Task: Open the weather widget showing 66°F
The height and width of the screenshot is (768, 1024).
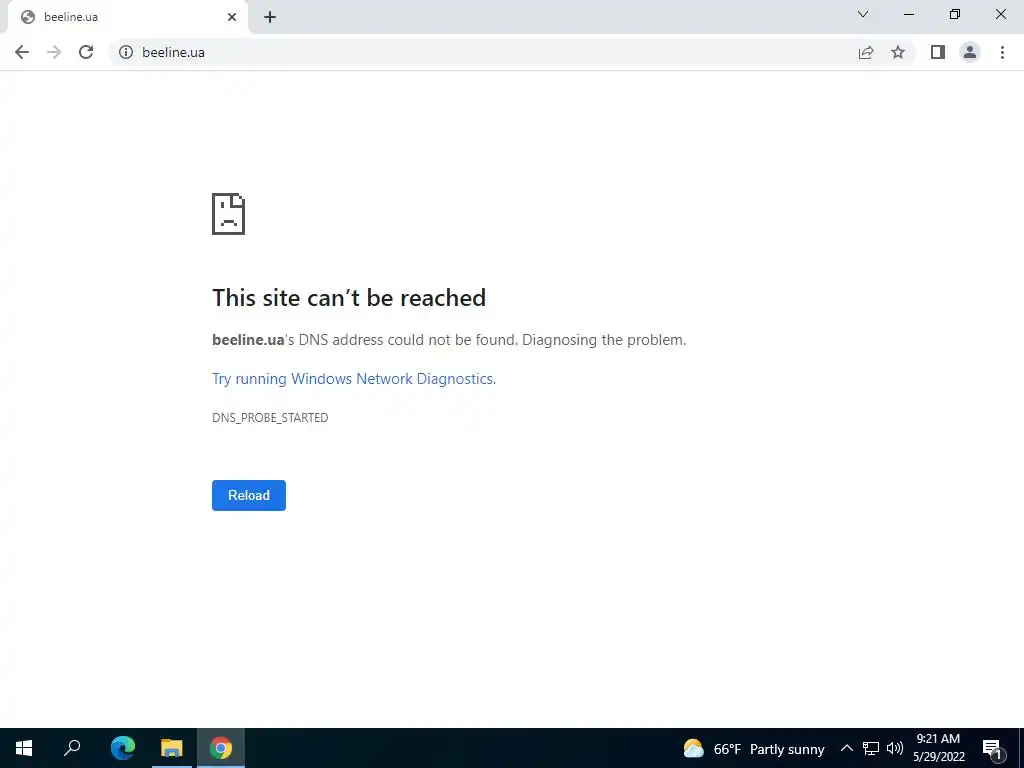Action: 754,749
